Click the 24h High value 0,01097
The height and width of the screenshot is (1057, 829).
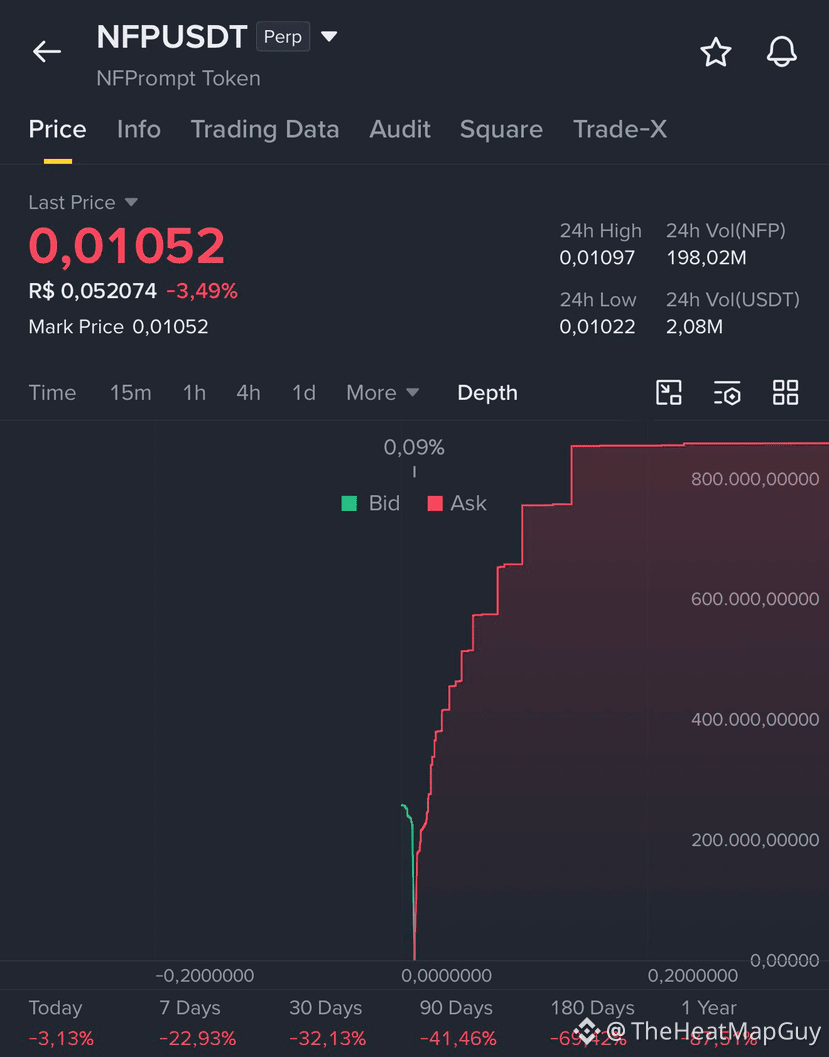tap(597, 258)
